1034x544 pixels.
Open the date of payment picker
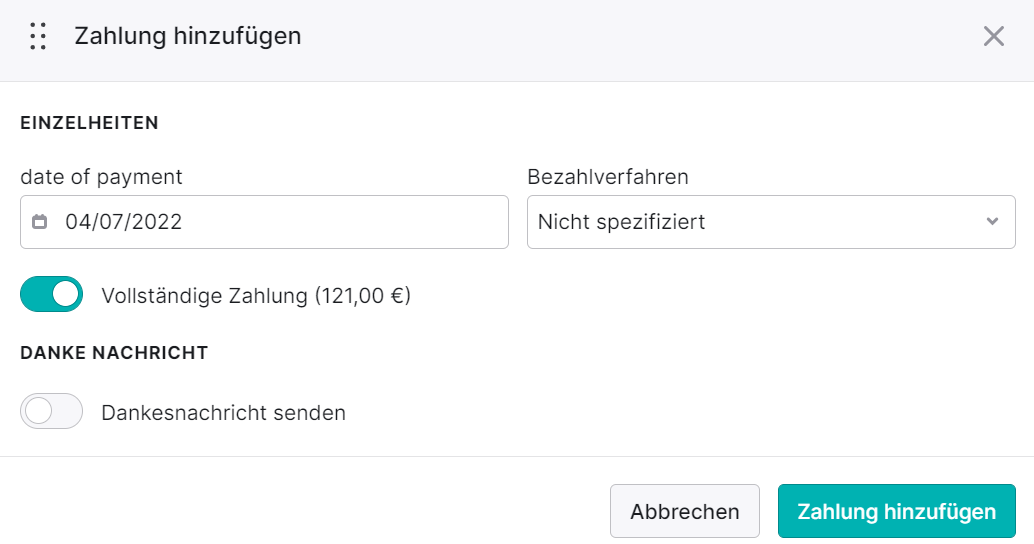tap(264, 222)
